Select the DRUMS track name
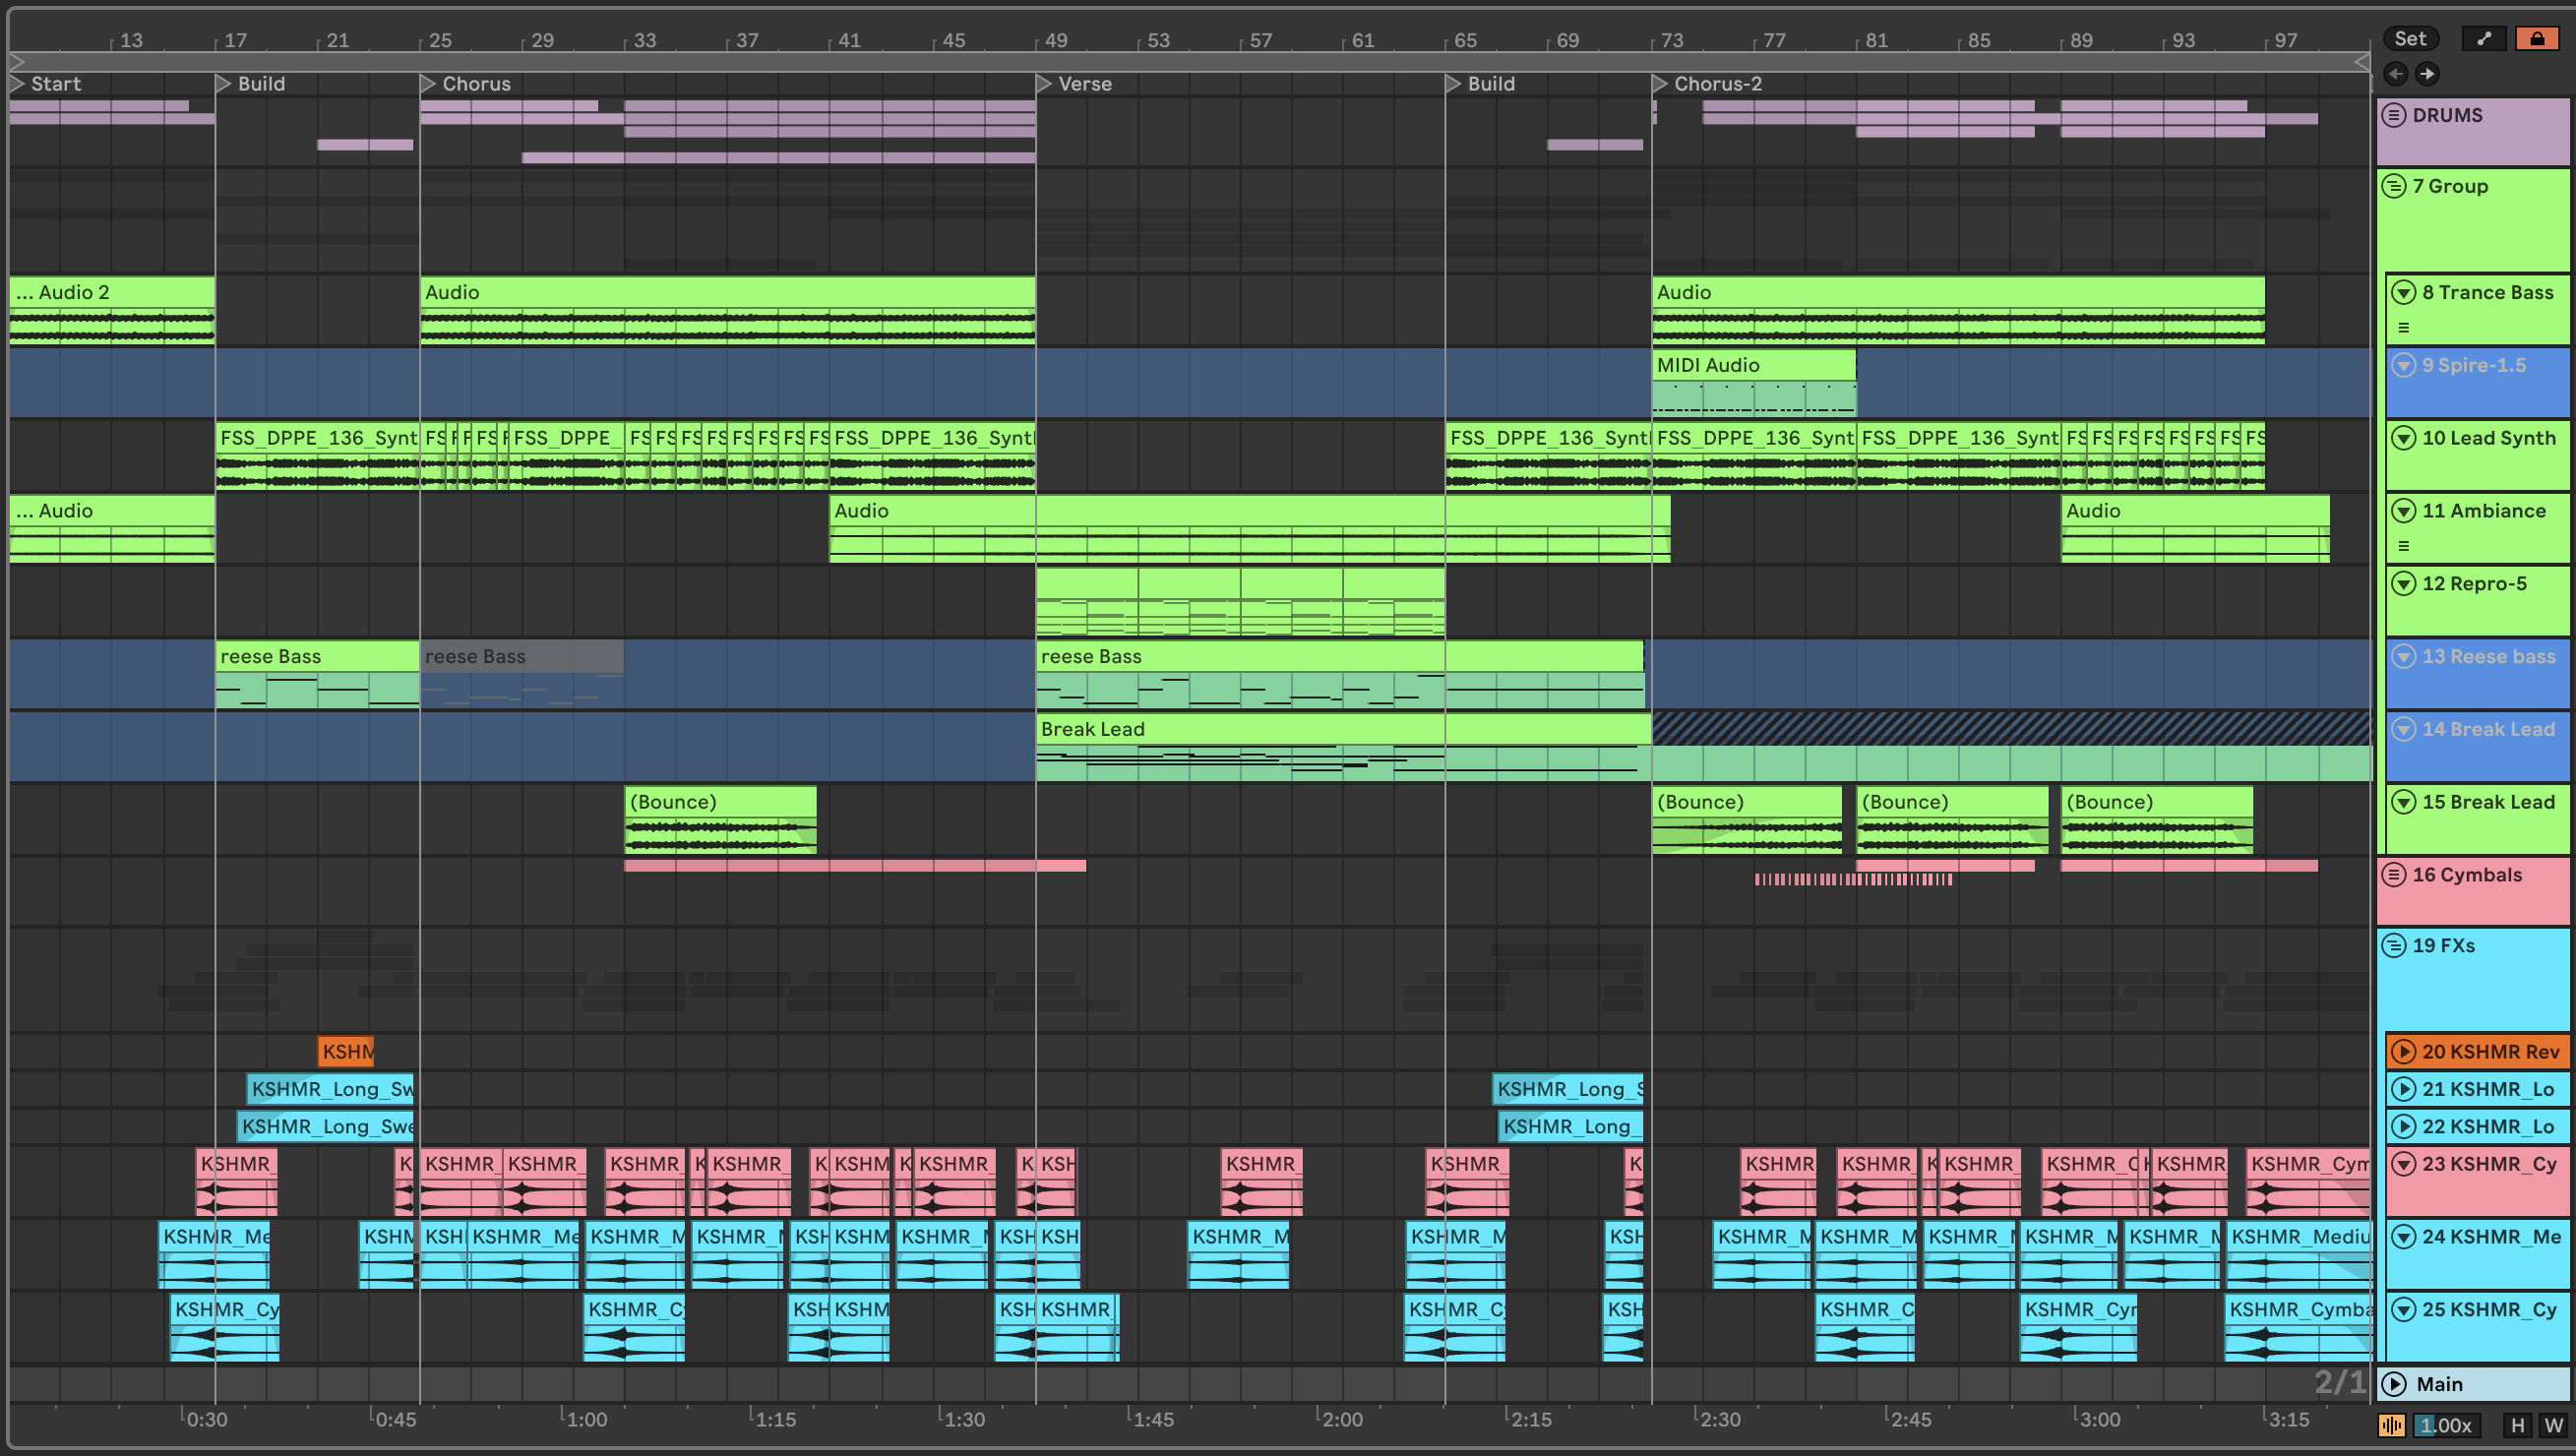2576x1456 pixels. click(2447, 115)
